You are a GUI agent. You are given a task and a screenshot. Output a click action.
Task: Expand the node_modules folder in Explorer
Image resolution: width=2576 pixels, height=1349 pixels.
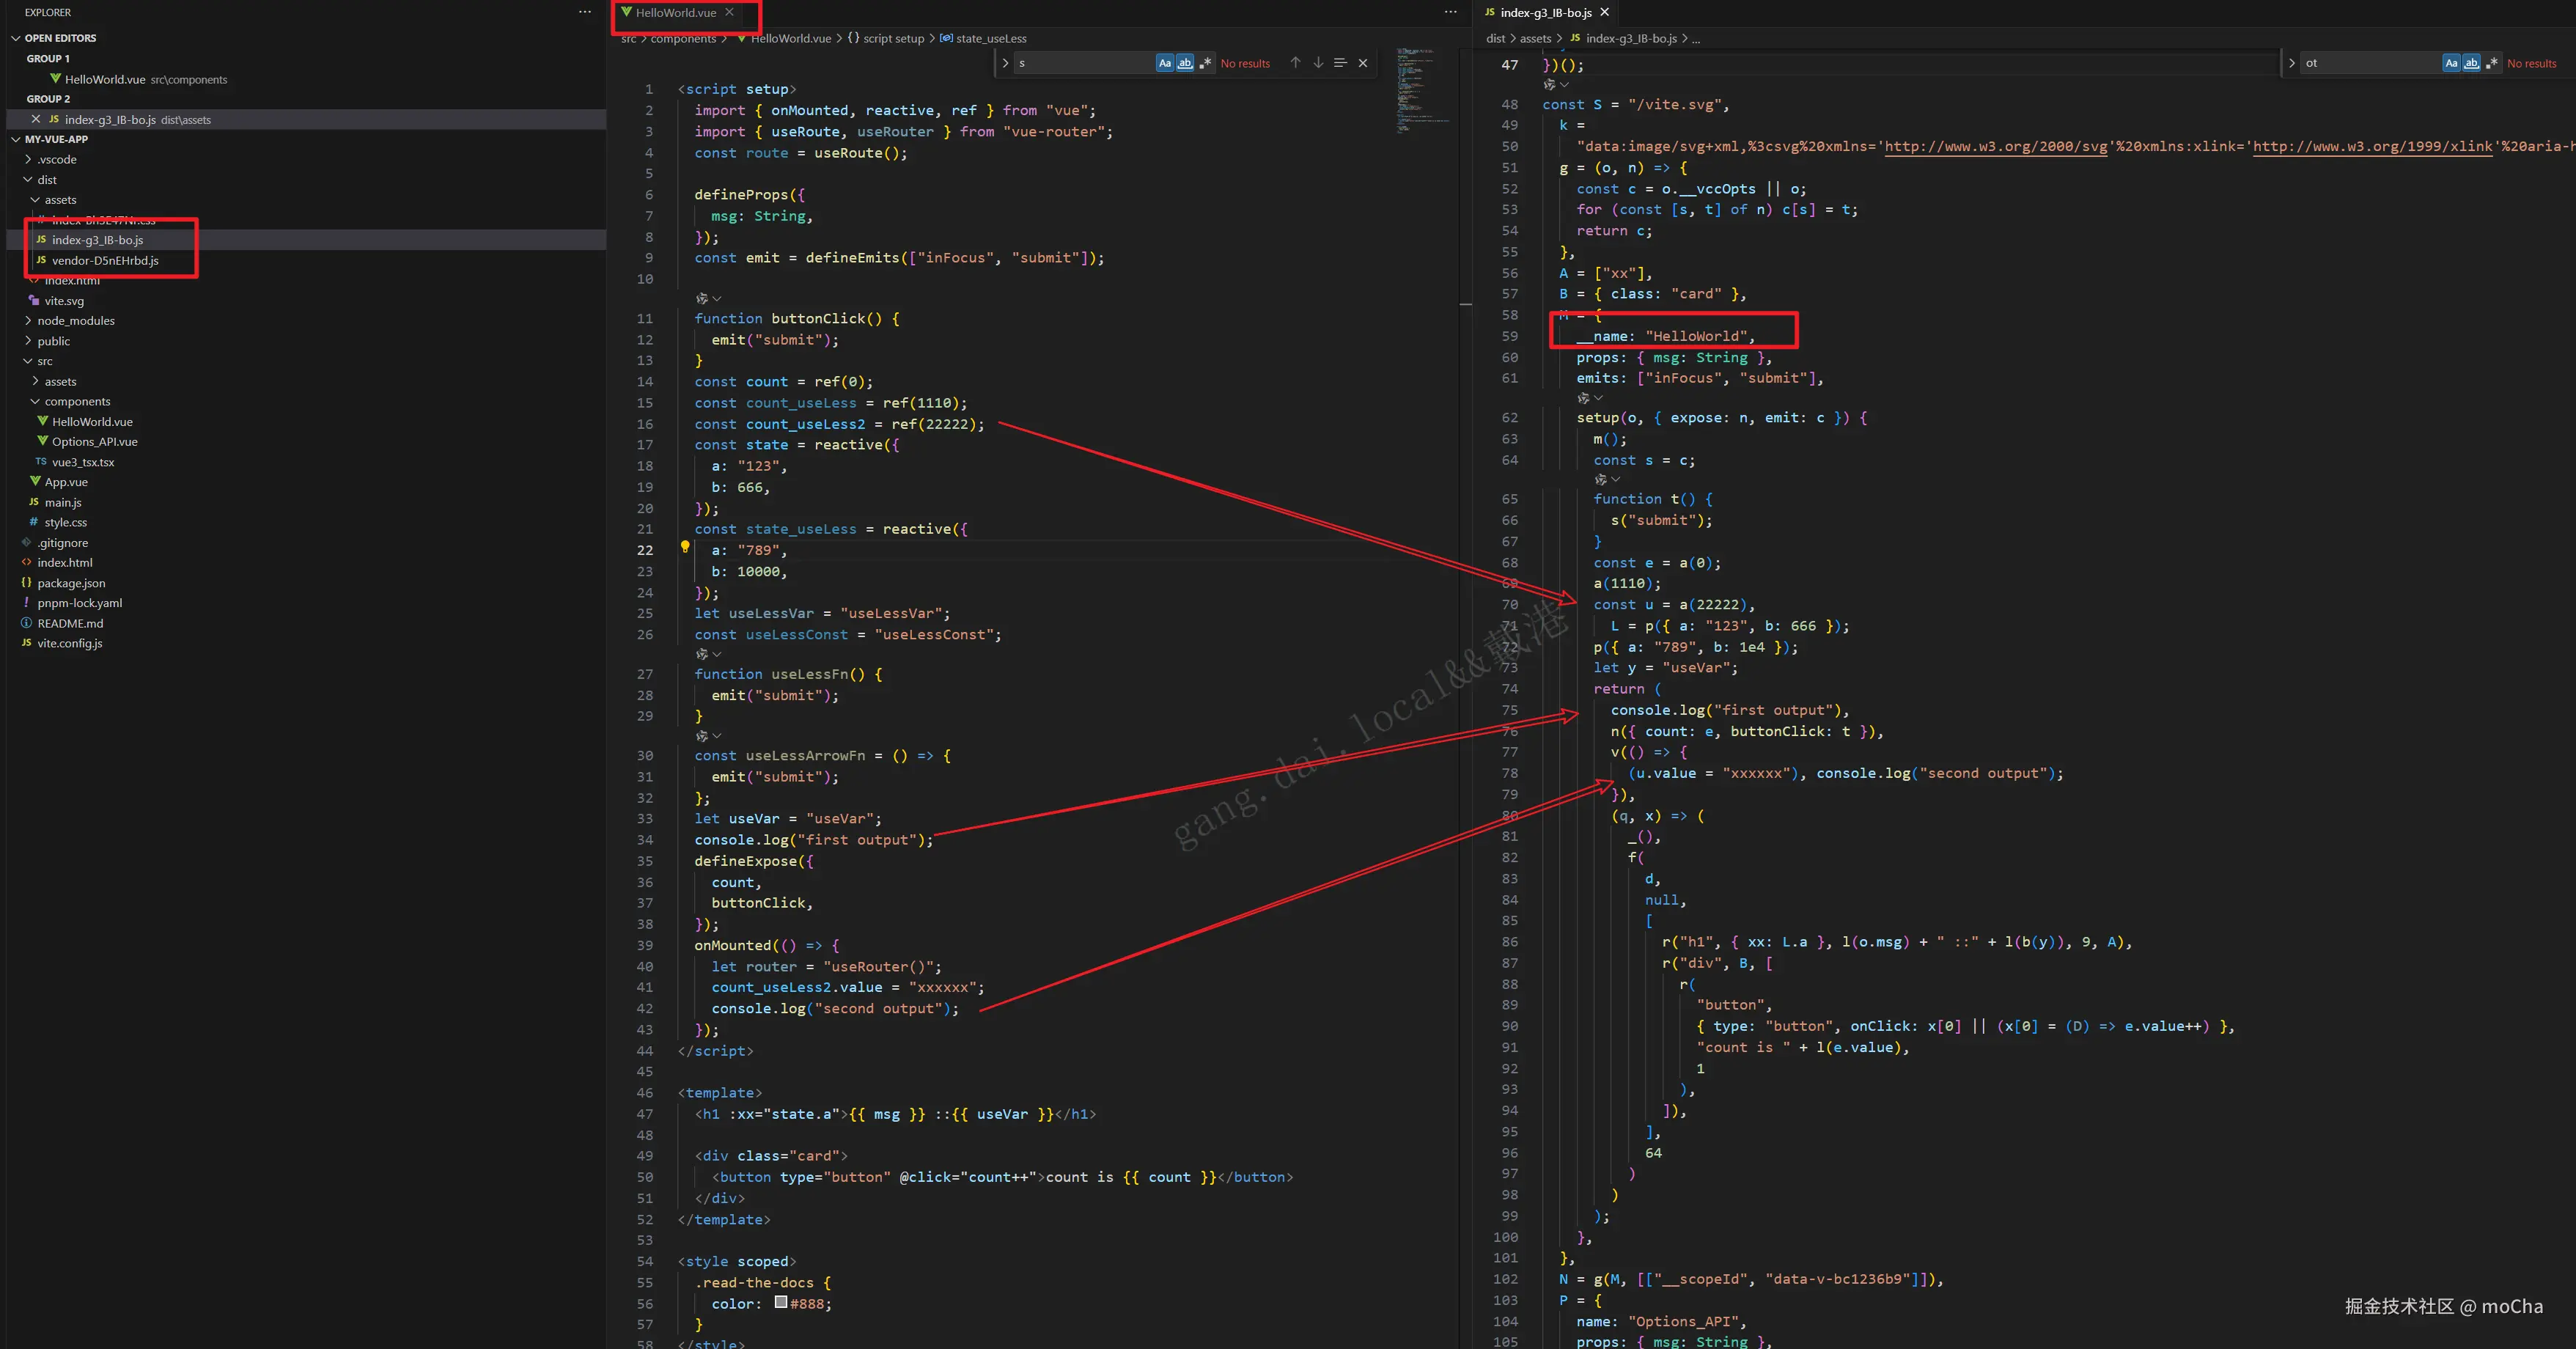(76, 321)
